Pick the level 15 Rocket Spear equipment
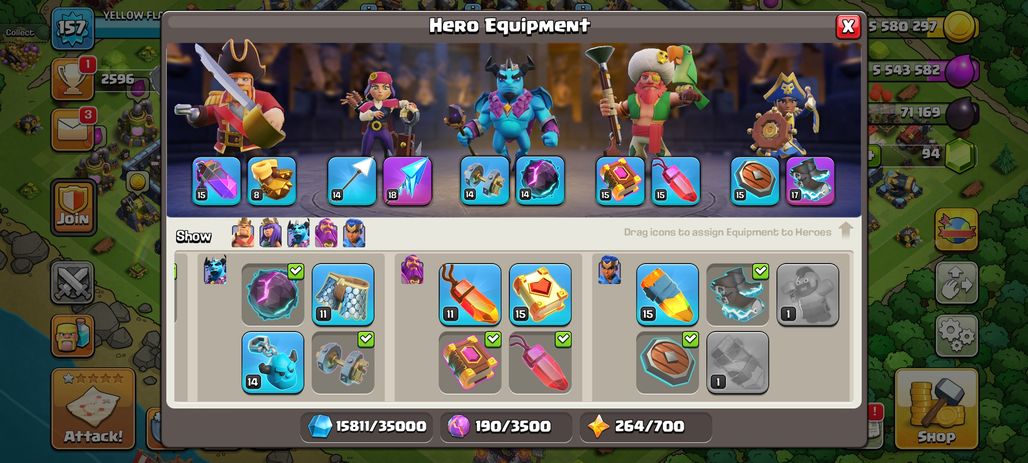This screenshot has height=463, width=1028. pyautogui.click(x=667, y=294)
